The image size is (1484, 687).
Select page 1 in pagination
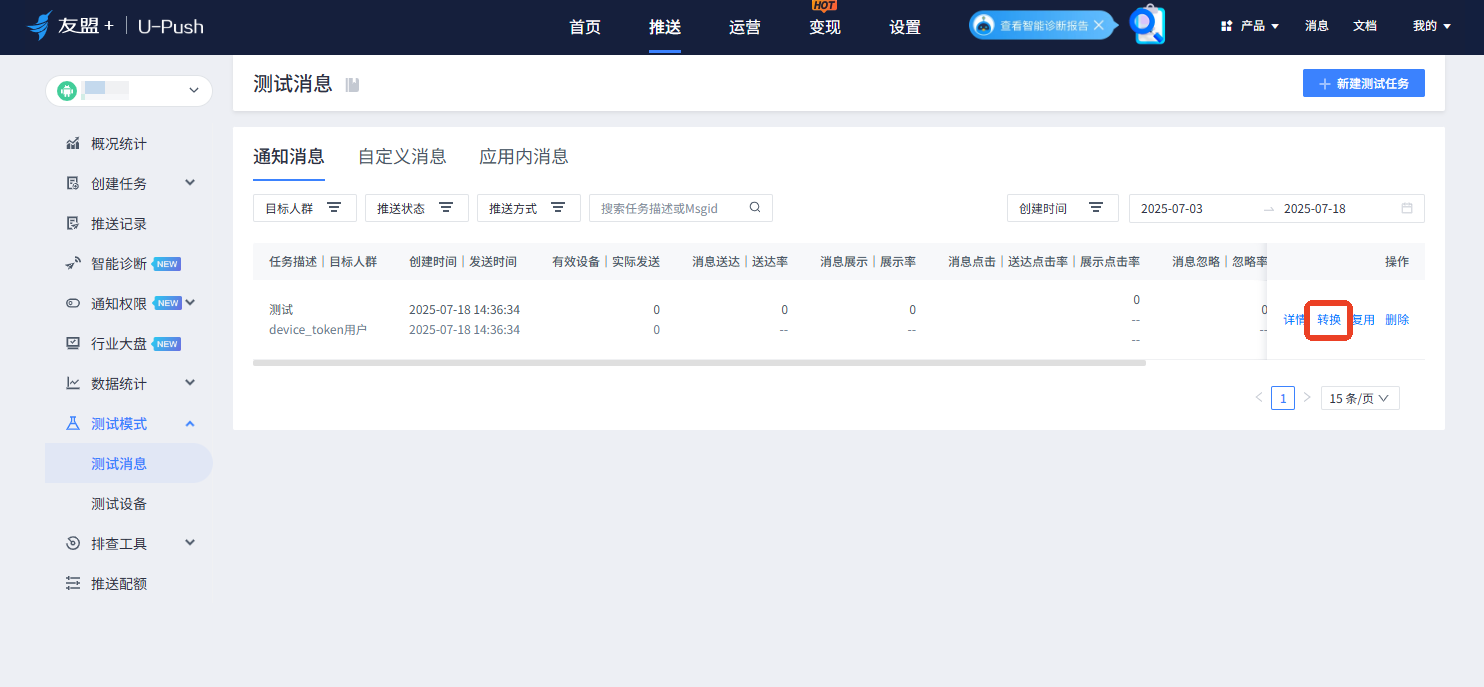click(1283, 398)
